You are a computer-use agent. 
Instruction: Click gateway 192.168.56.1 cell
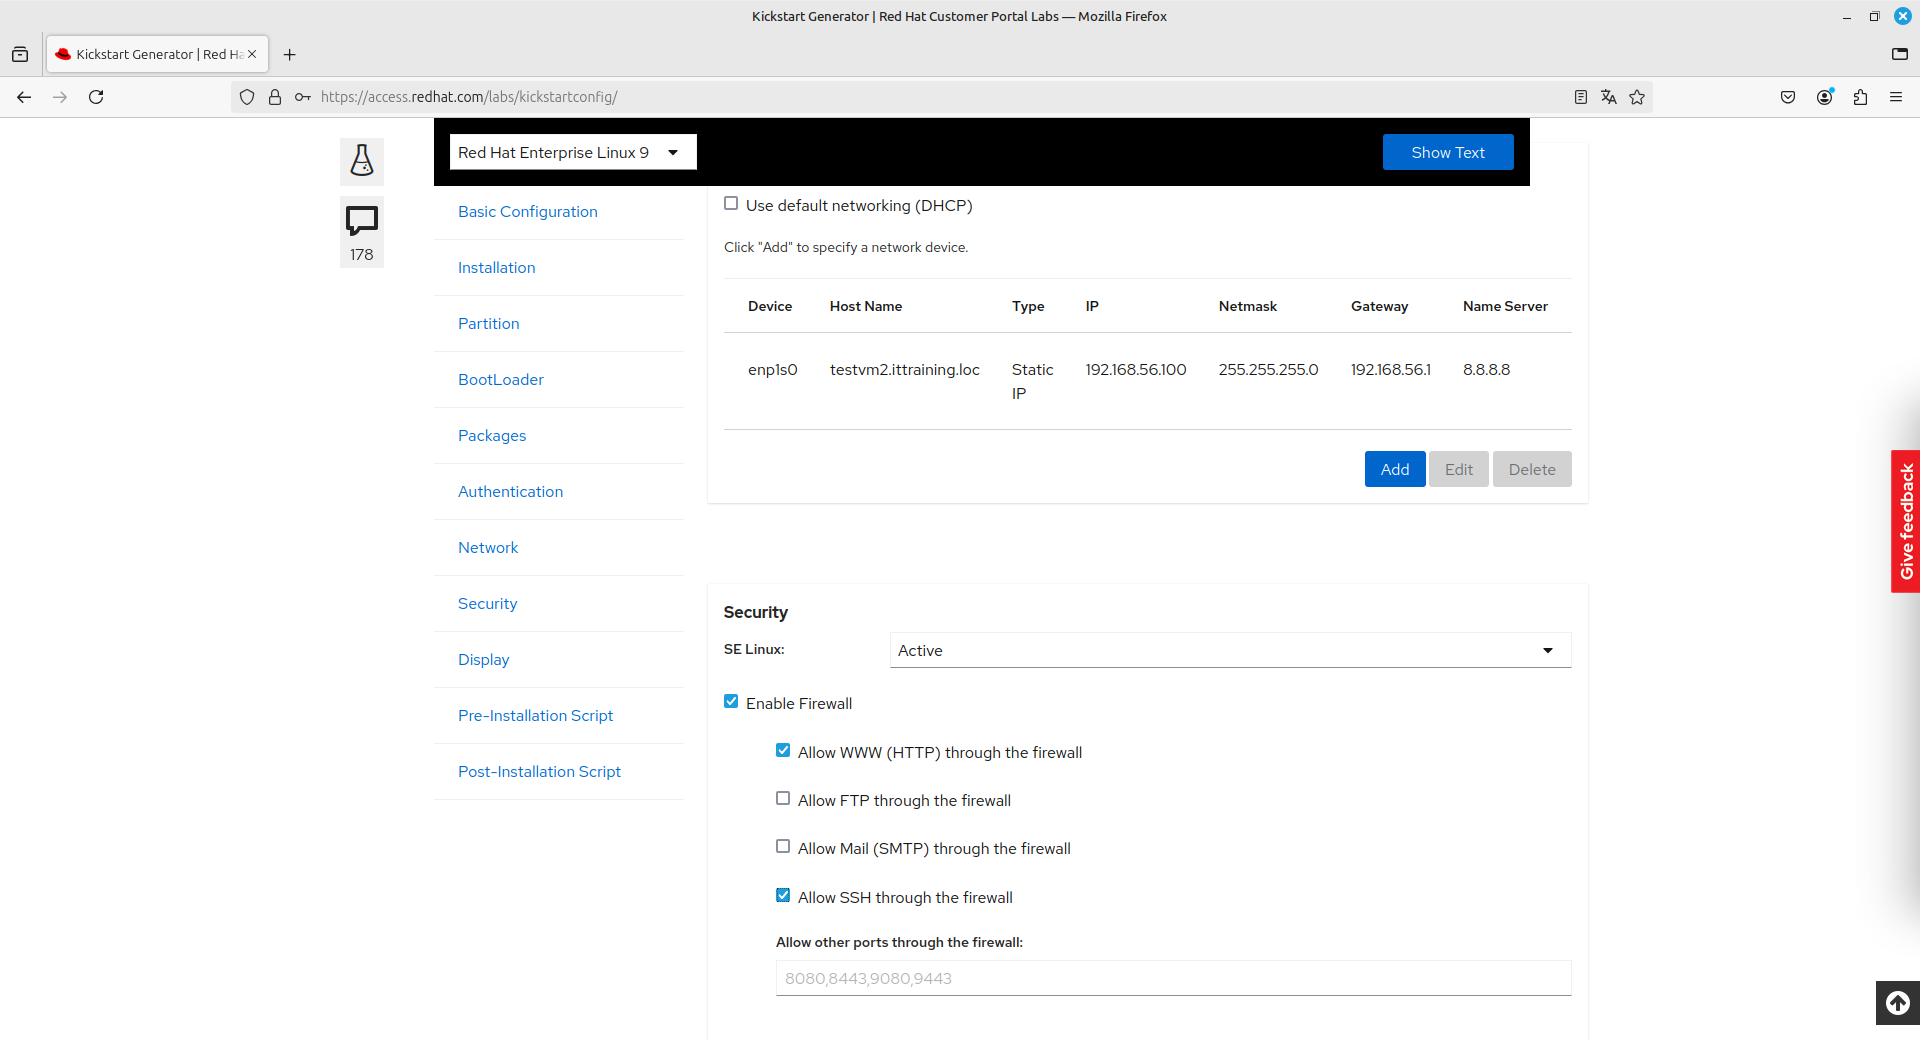click(x=1391, y=370)
